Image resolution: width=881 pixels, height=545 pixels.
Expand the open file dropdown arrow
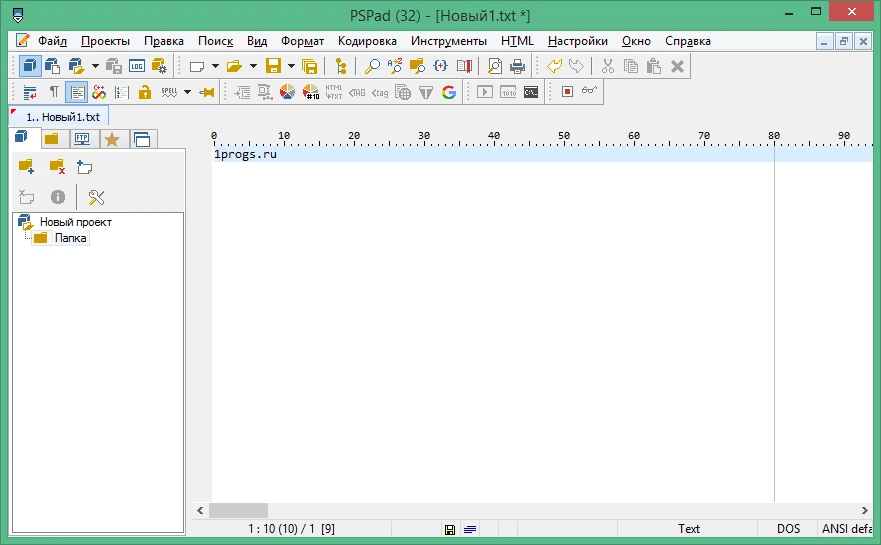pyautogui.click(x=253, y=66)
